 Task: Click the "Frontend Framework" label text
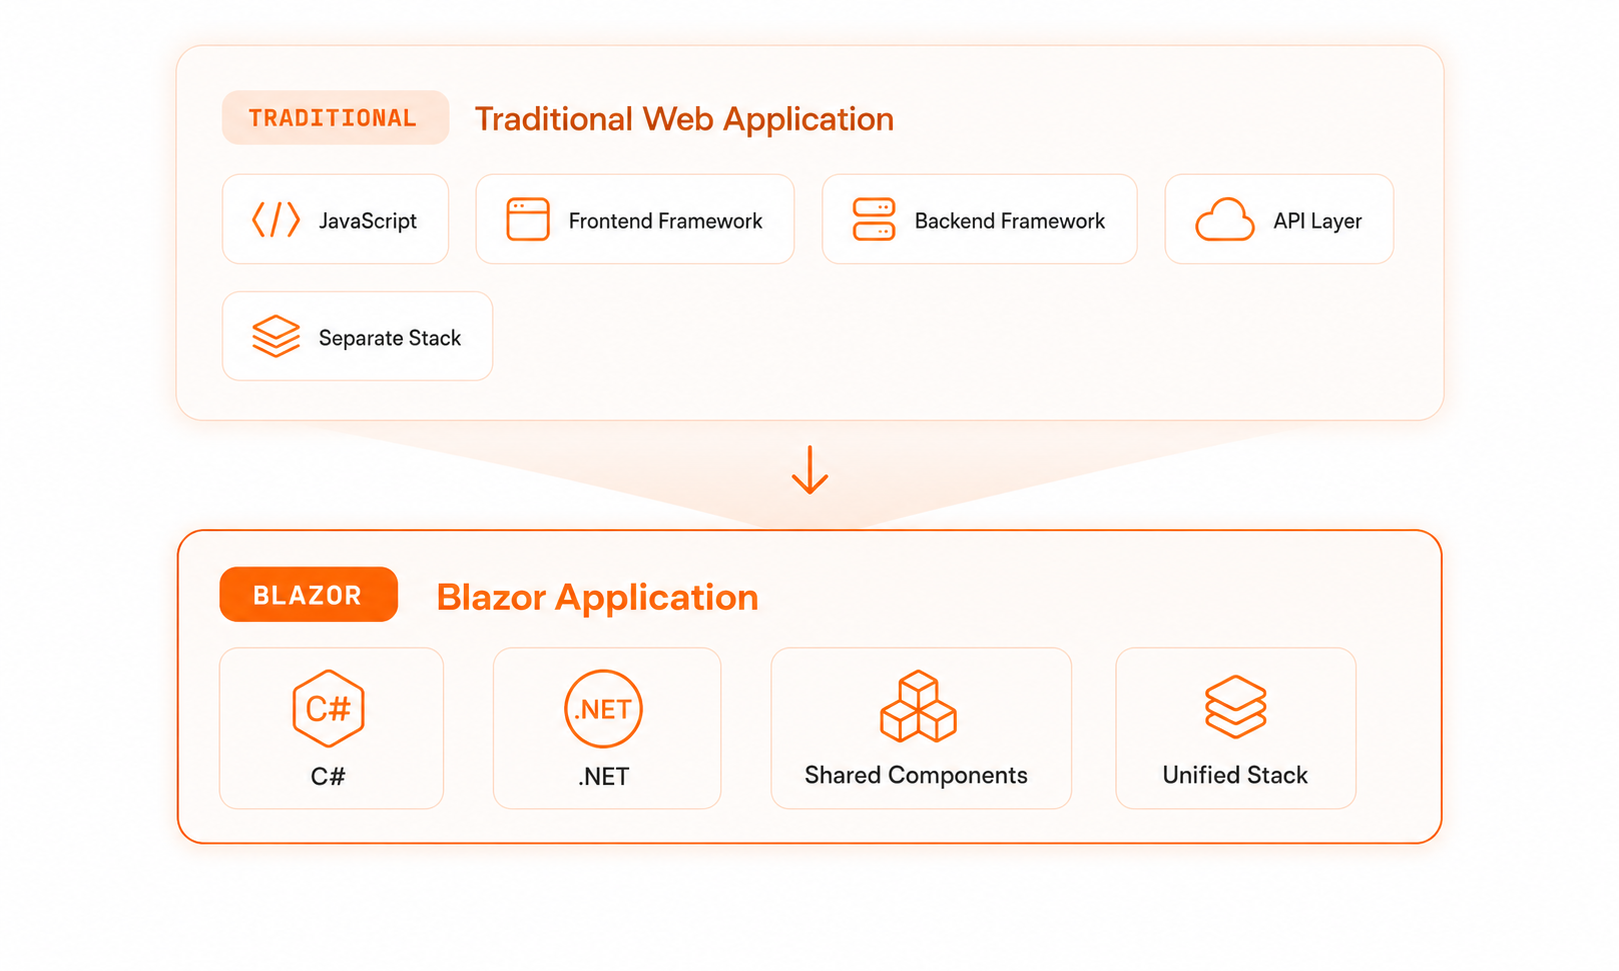click(665, 221)
